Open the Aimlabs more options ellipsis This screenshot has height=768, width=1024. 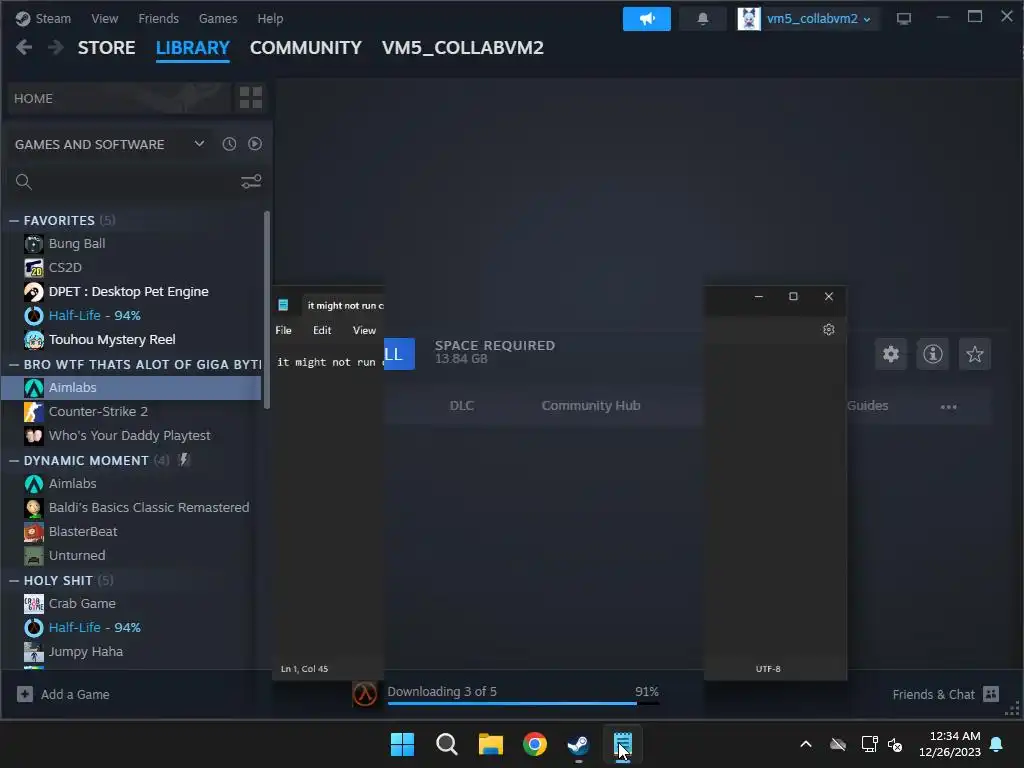coord(948,406)
